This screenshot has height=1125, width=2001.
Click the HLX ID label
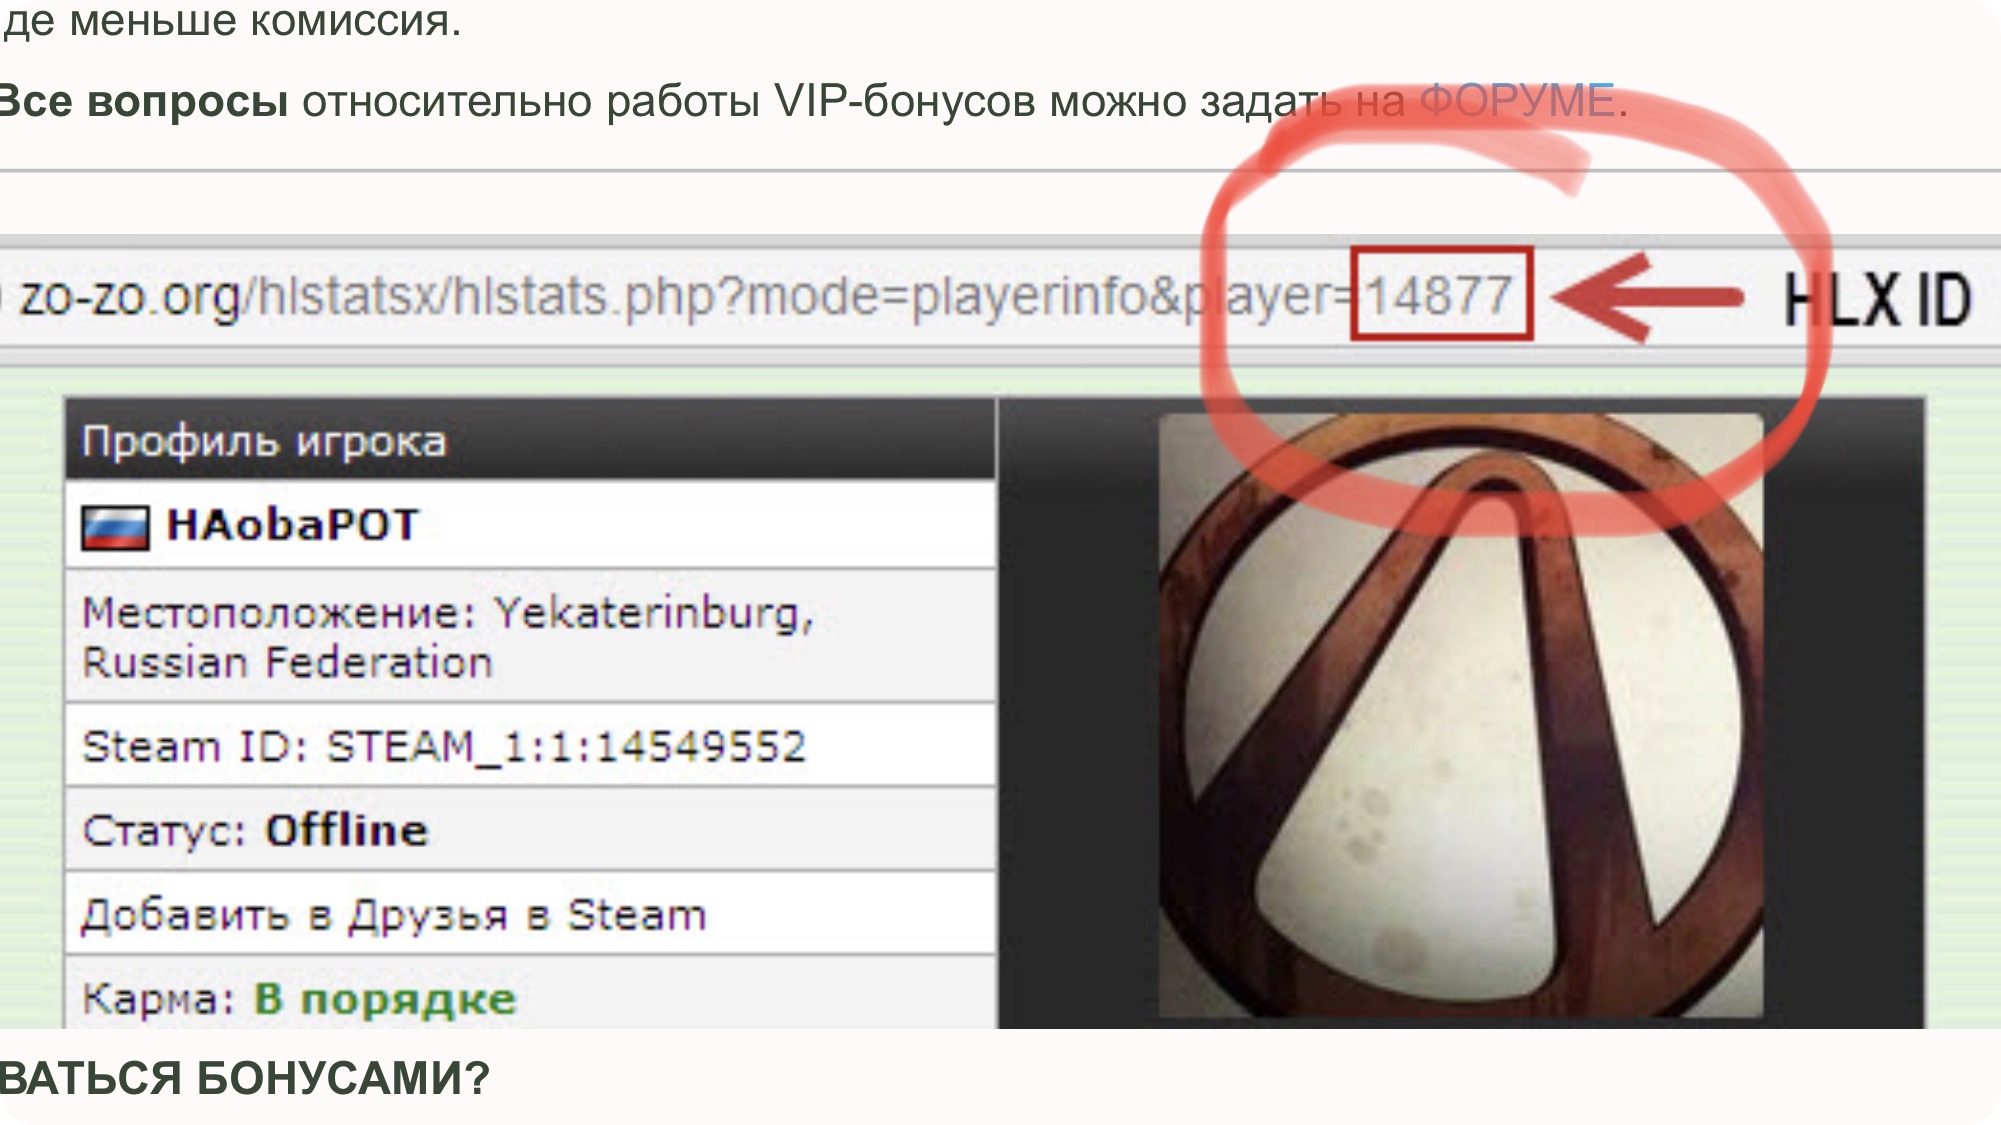tap(1878, 299)
